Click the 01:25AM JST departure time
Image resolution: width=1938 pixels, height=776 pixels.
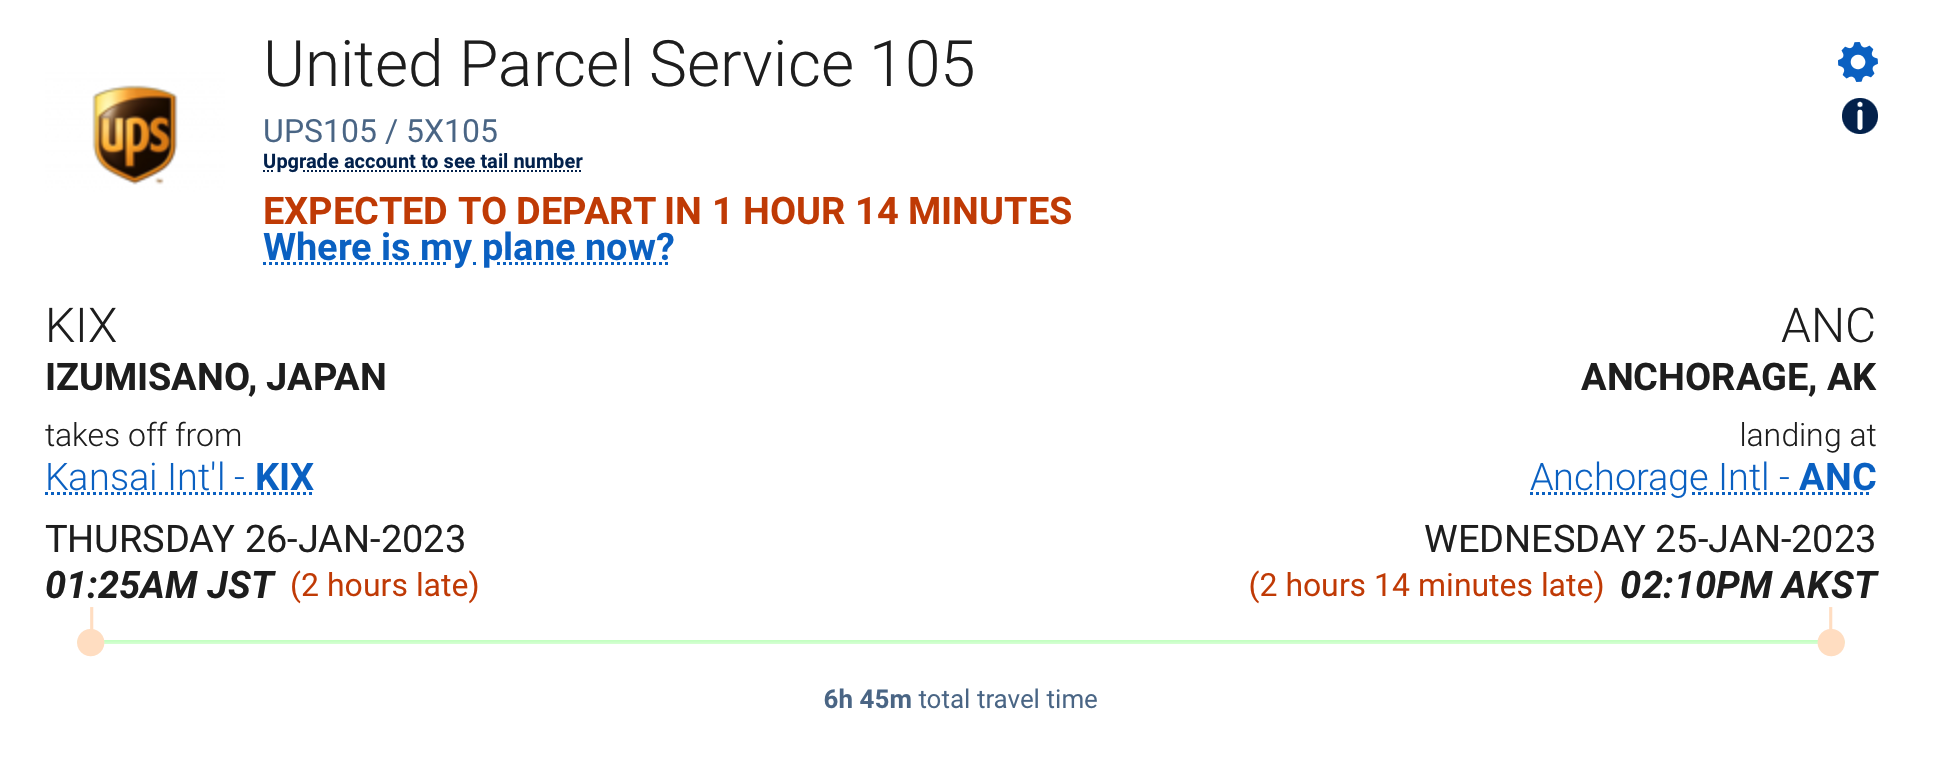coord(159,585)
